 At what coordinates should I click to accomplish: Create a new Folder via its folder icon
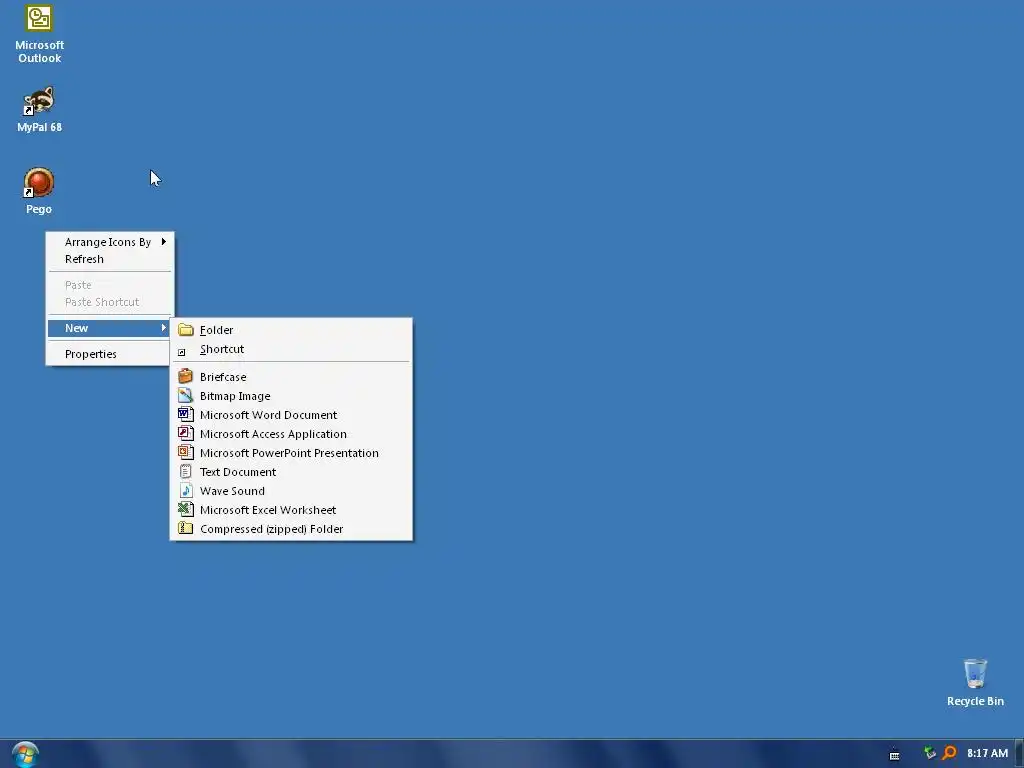point(185,330)
